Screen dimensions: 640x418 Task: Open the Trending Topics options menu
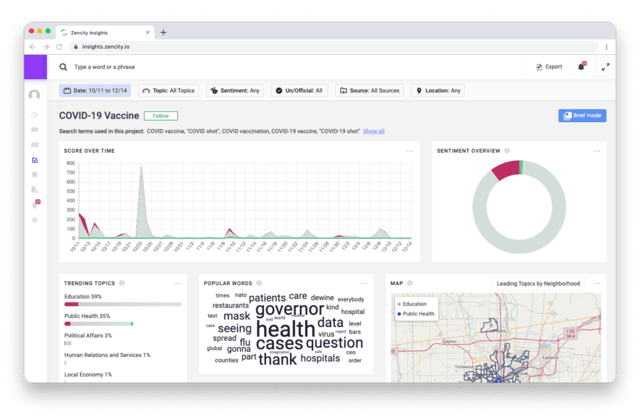click(x=177, y=283)
